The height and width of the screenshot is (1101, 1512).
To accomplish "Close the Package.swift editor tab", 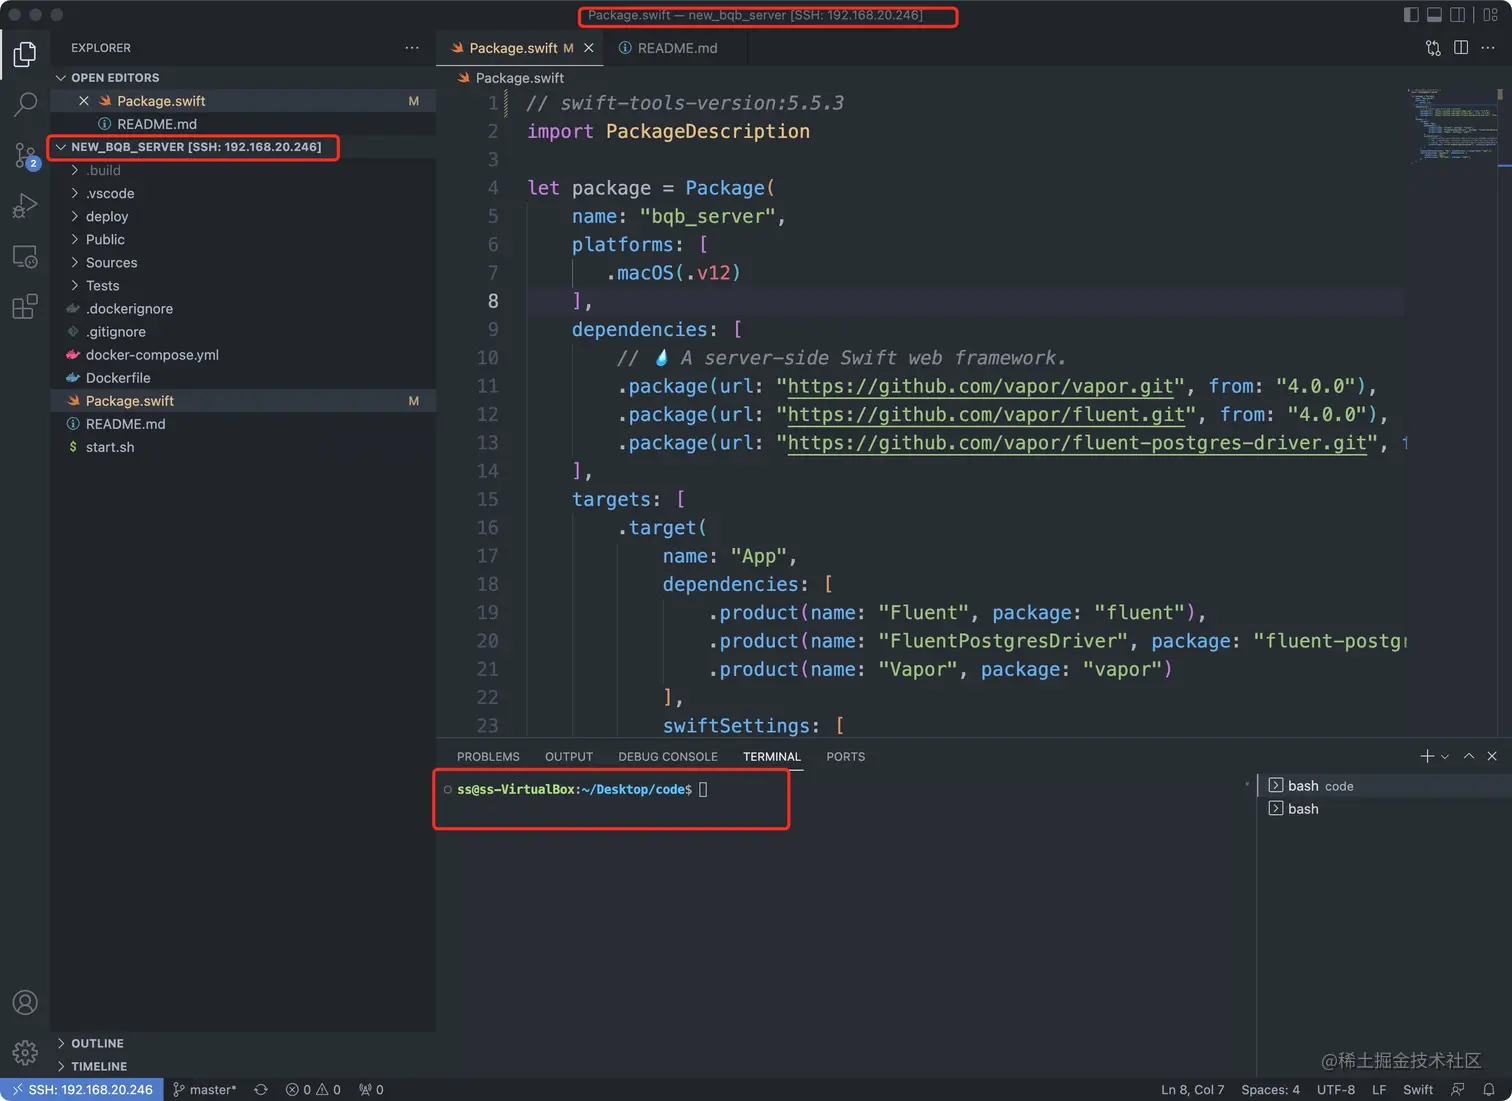I will 589,48.
